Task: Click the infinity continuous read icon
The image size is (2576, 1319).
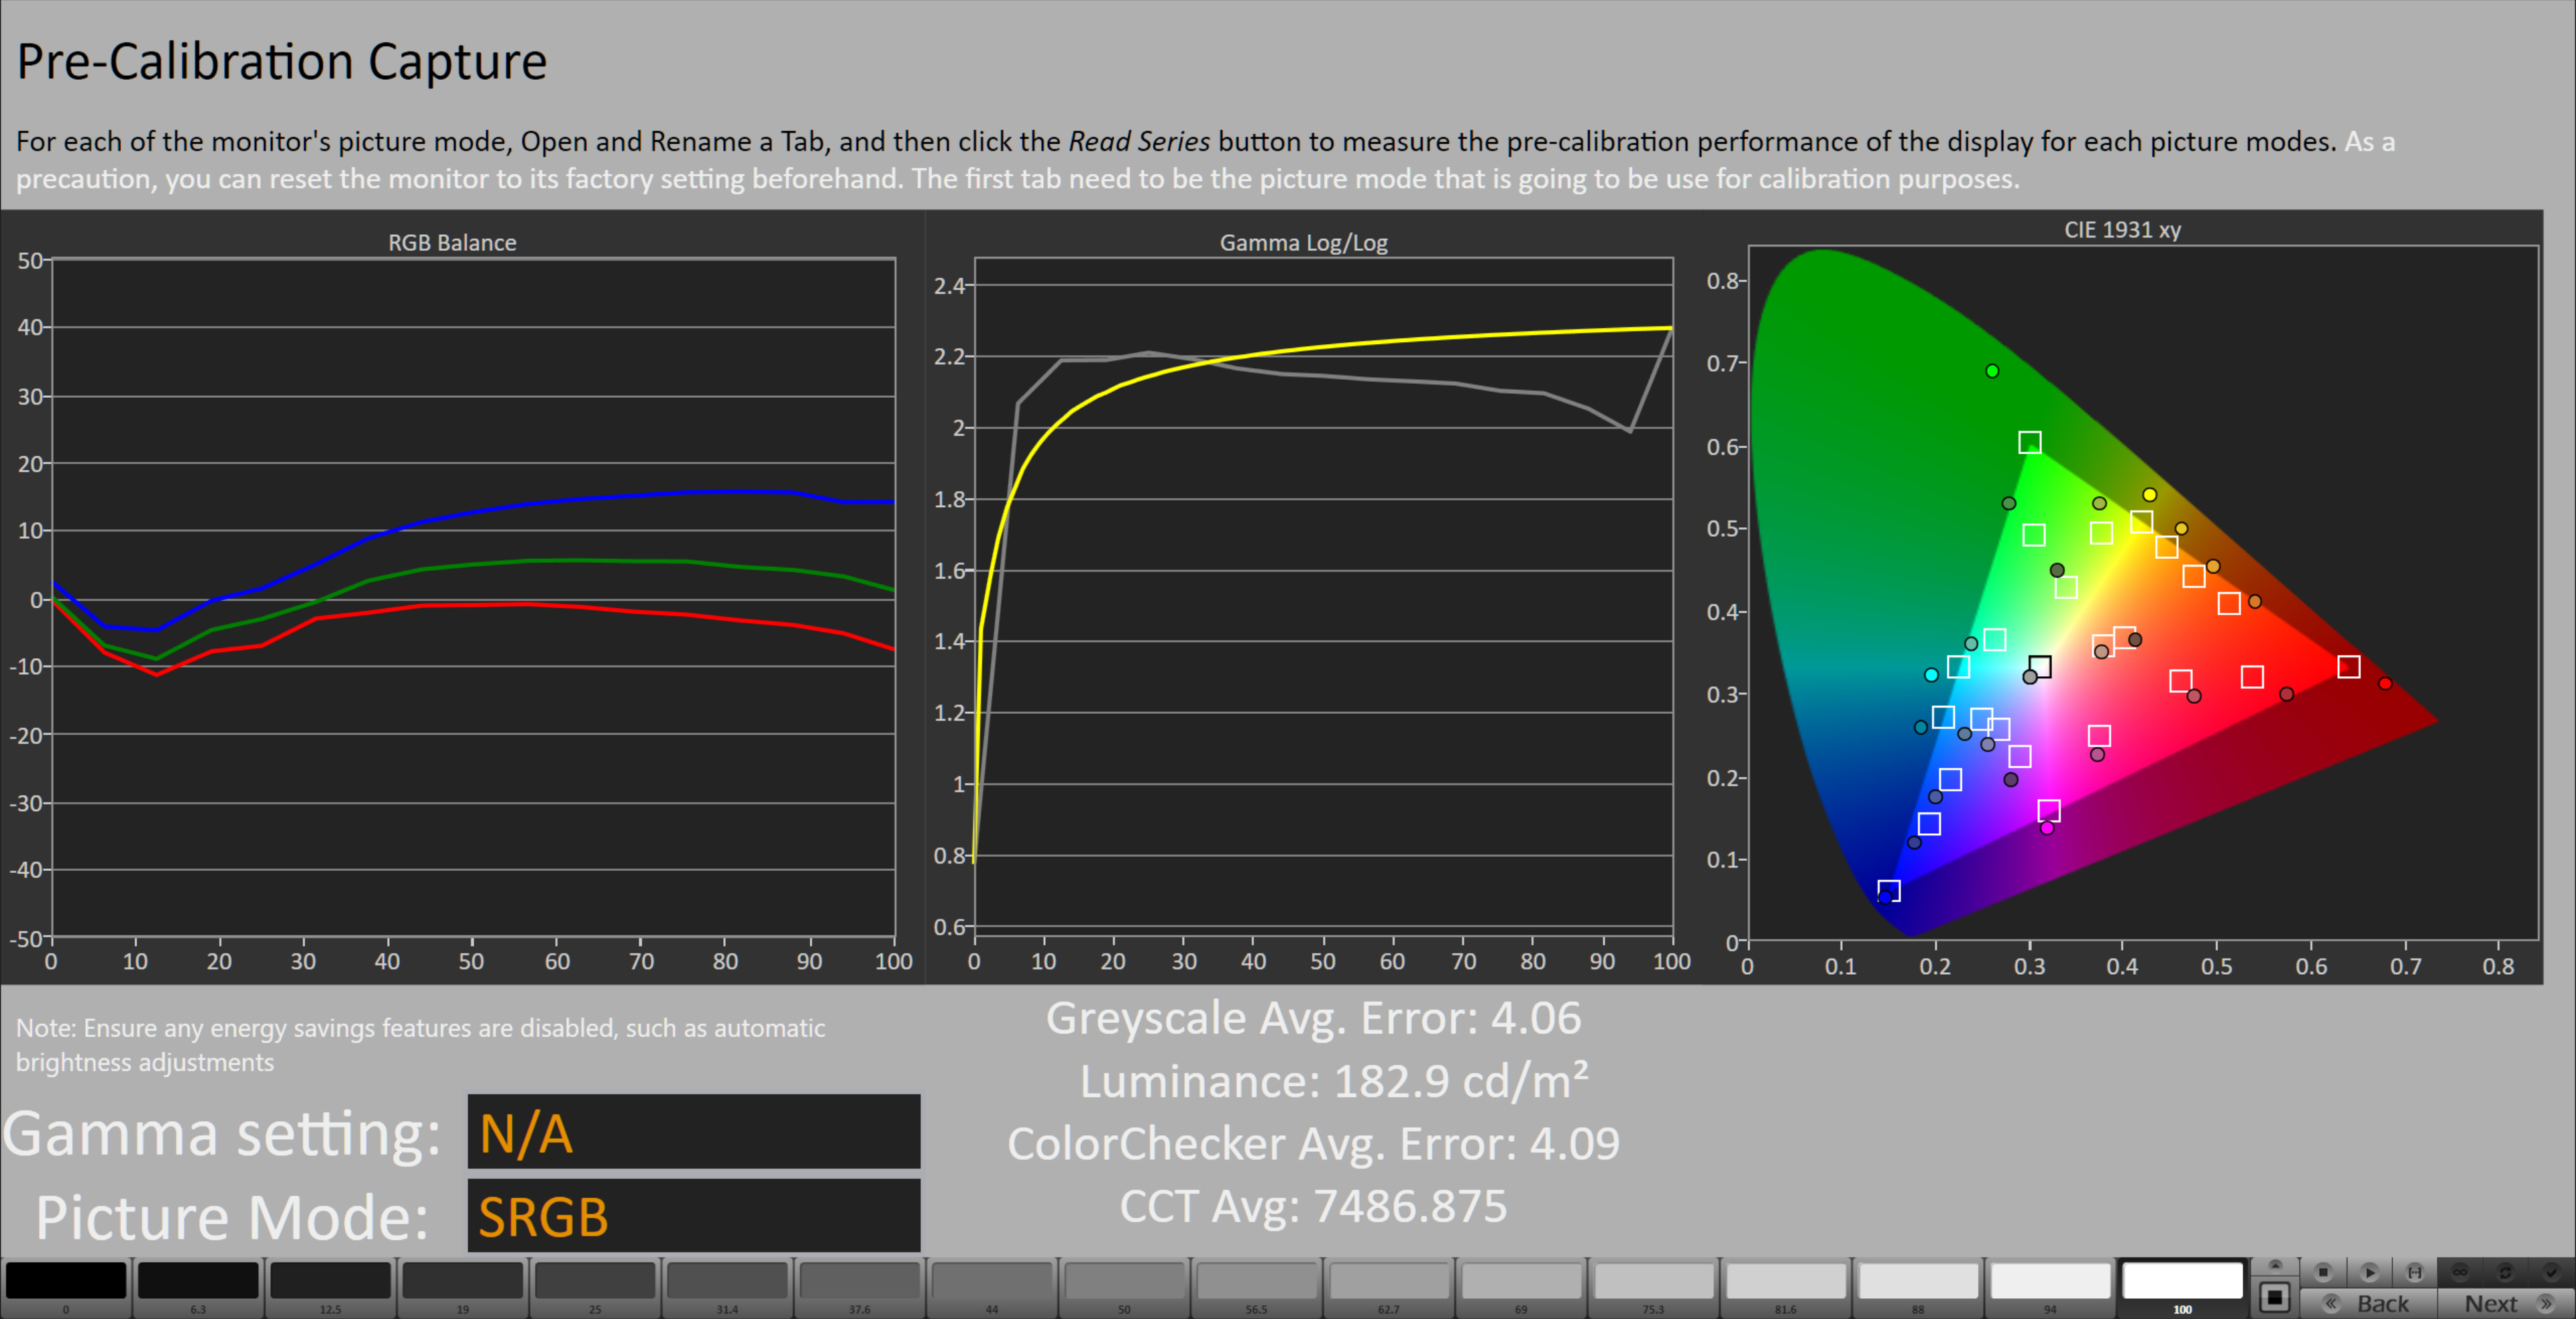Action: point(2460,1272)
